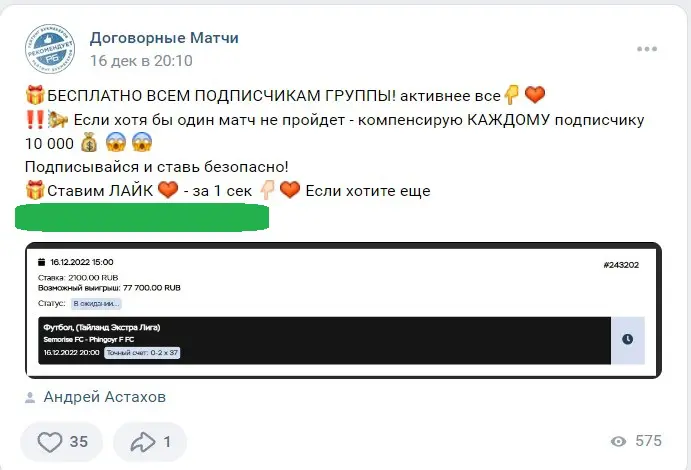Click the calendar icon beside 16.12.2022 15:00
Screen dimensions: 691x470
42,262
